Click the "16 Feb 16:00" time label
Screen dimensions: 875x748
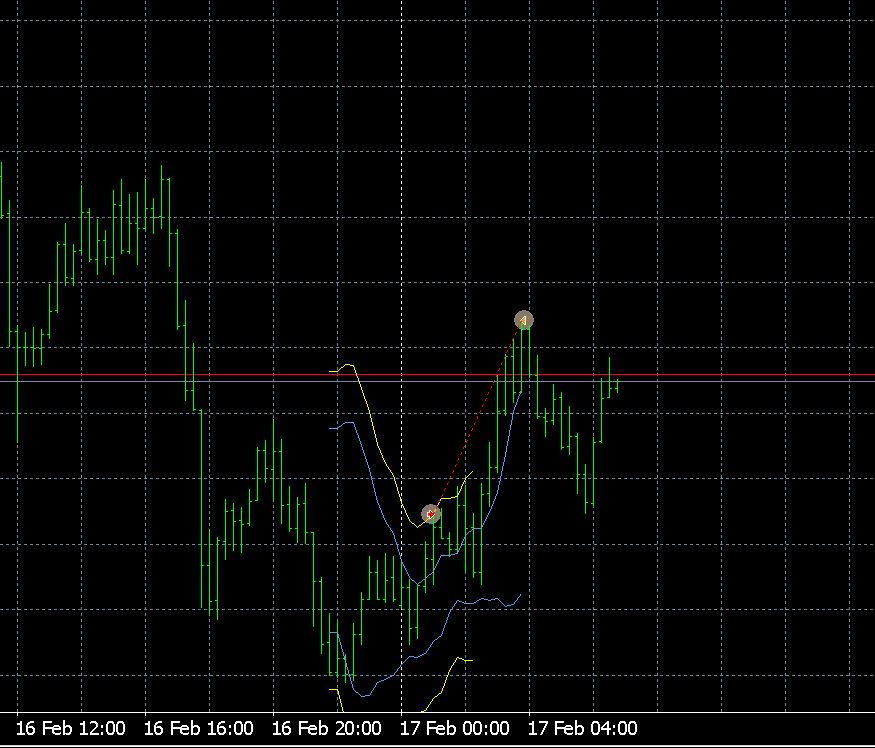coord(198,728)
